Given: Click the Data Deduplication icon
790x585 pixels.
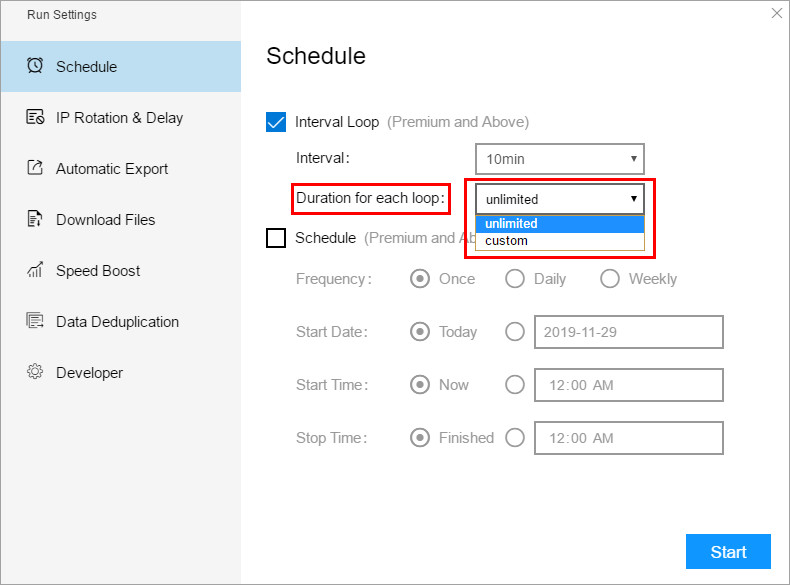Looking at the screenshot, I should click(35, 320).
